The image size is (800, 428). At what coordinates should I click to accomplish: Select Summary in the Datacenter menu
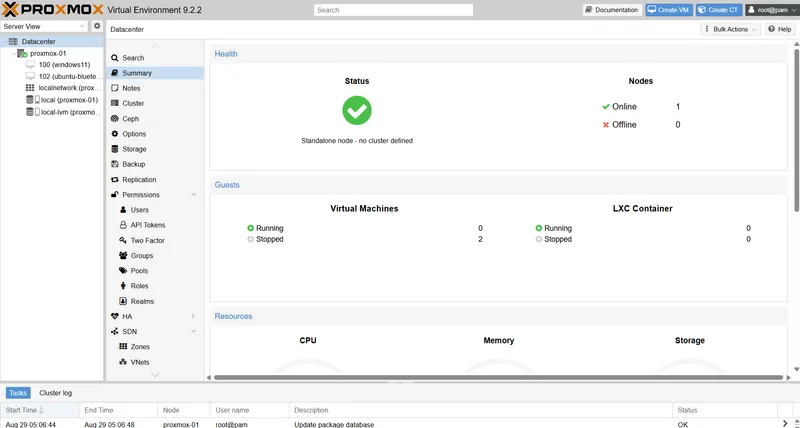click(155, 73)
